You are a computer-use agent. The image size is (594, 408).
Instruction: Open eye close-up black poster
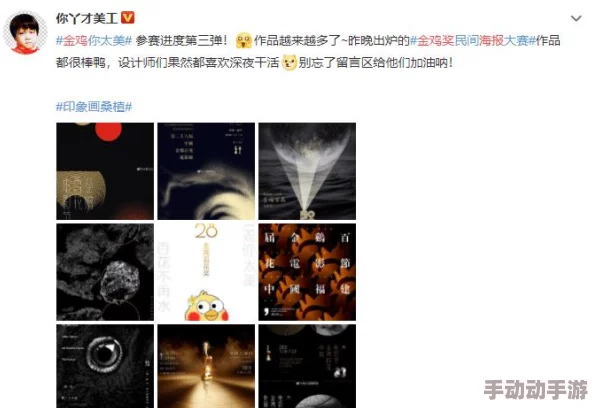(105, 366)
